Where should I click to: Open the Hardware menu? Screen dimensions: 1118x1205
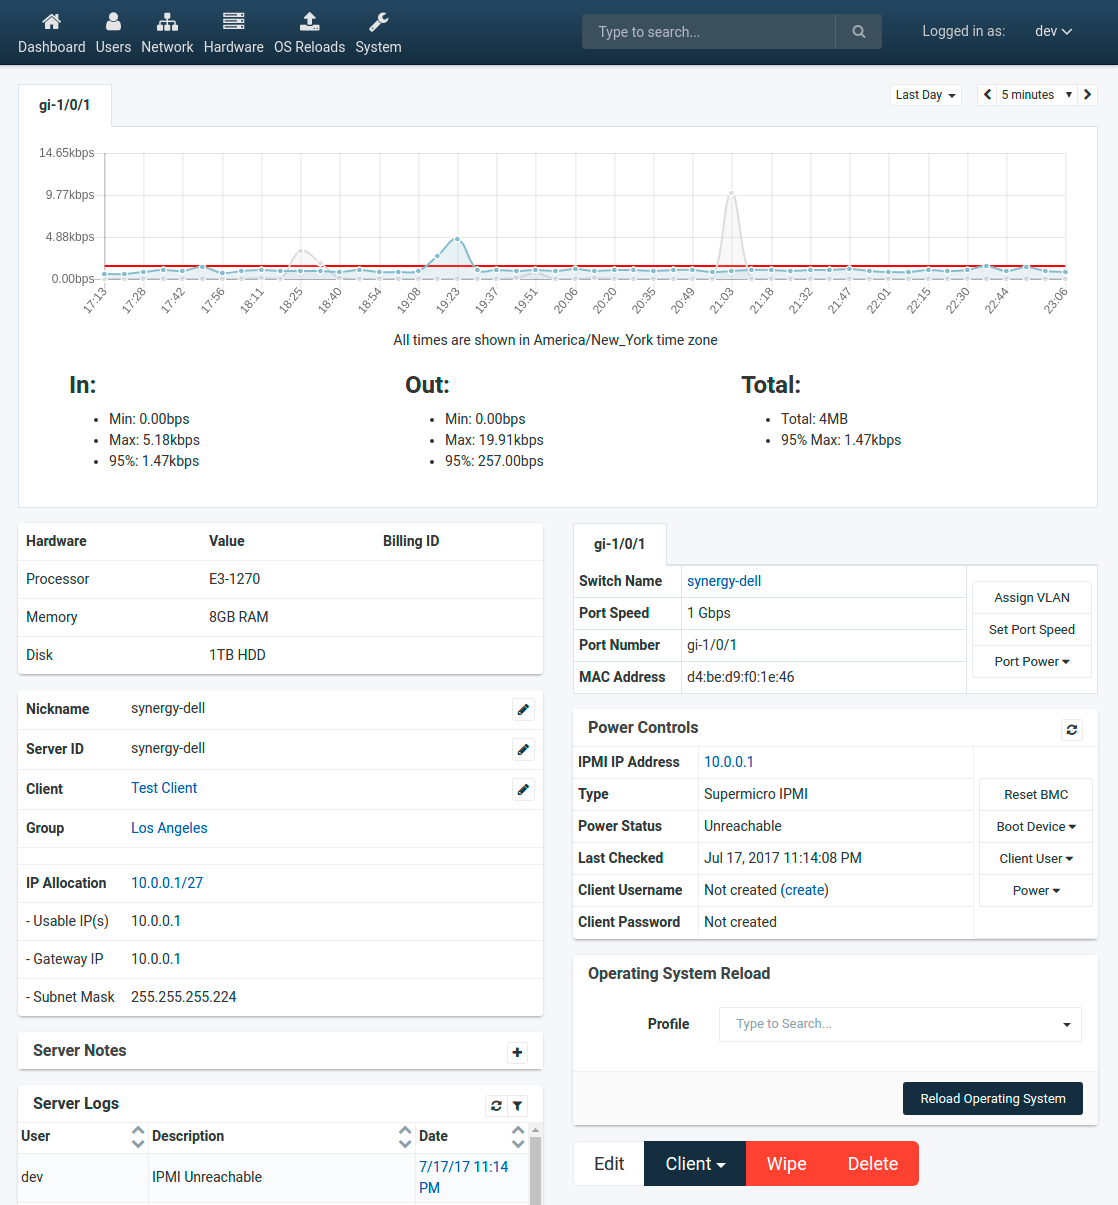(x=233, y=32)
